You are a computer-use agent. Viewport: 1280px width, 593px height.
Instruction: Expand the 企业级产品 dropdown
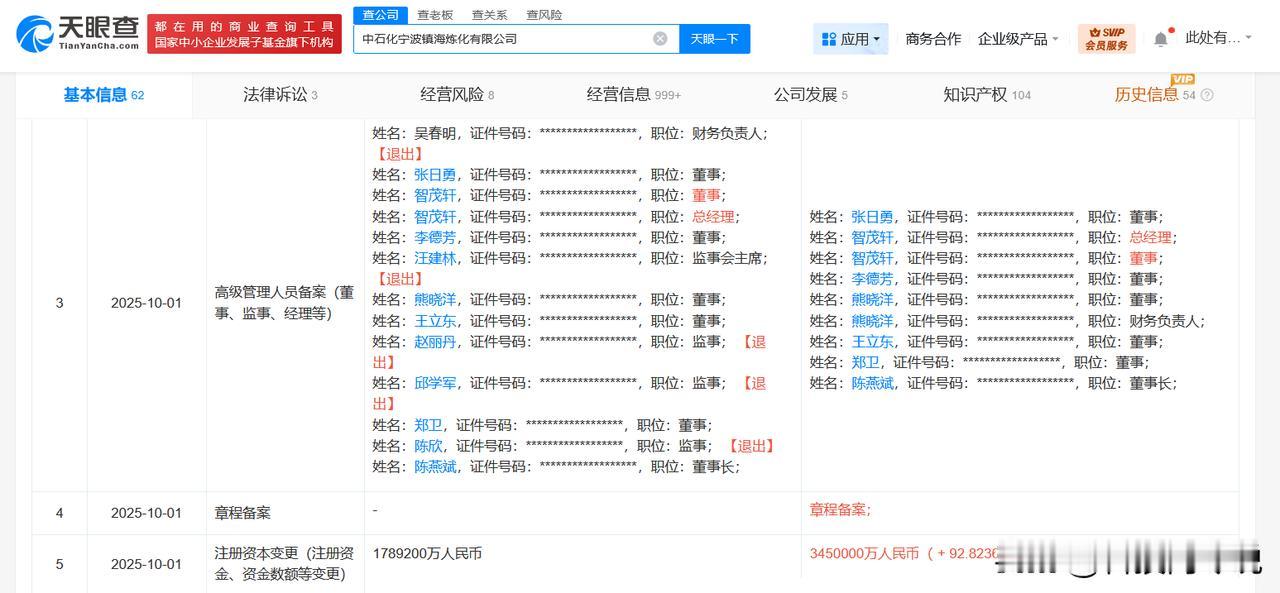(1018, 39)
